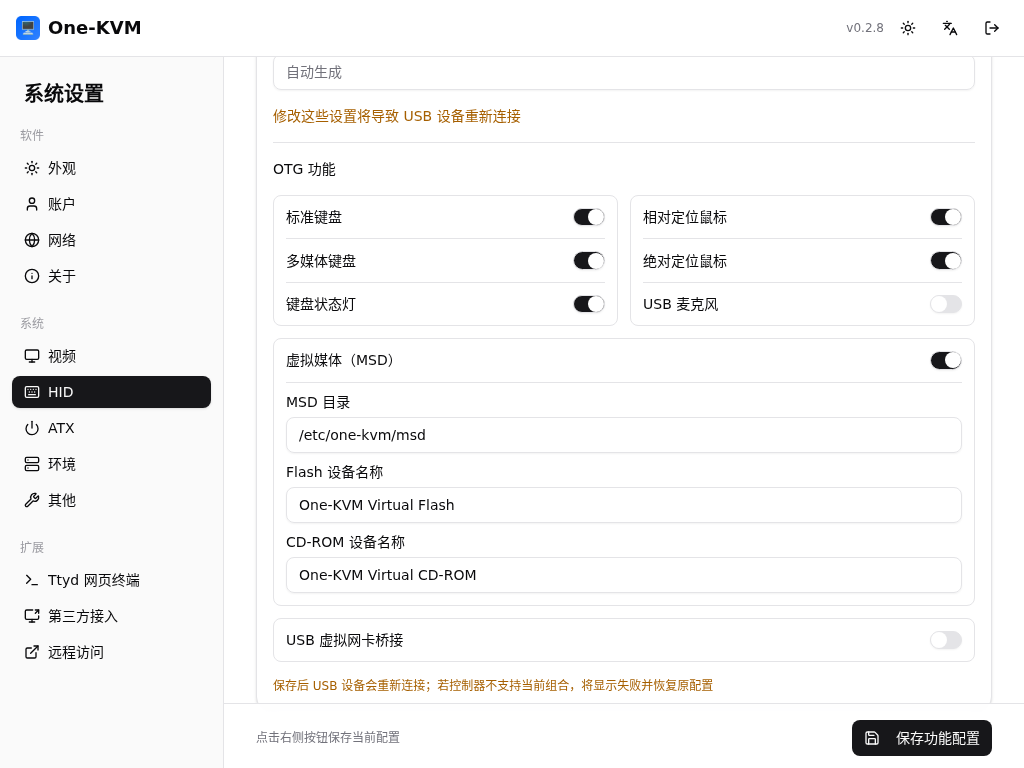The image size is (1024, 768).
Task: Open the 远程访问 extension page
Action: [112, 652]
